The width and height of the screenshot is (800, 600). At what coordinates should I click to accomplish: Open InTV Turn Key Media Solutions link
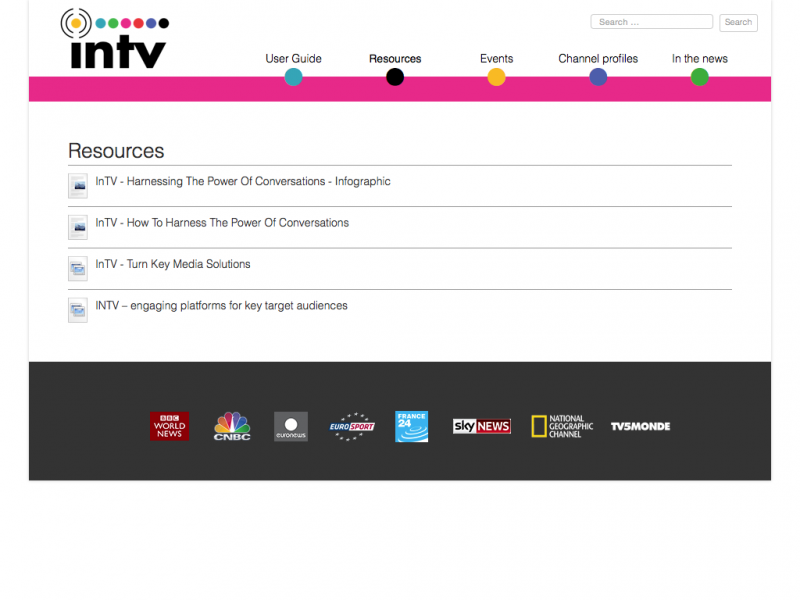point(173,264)
